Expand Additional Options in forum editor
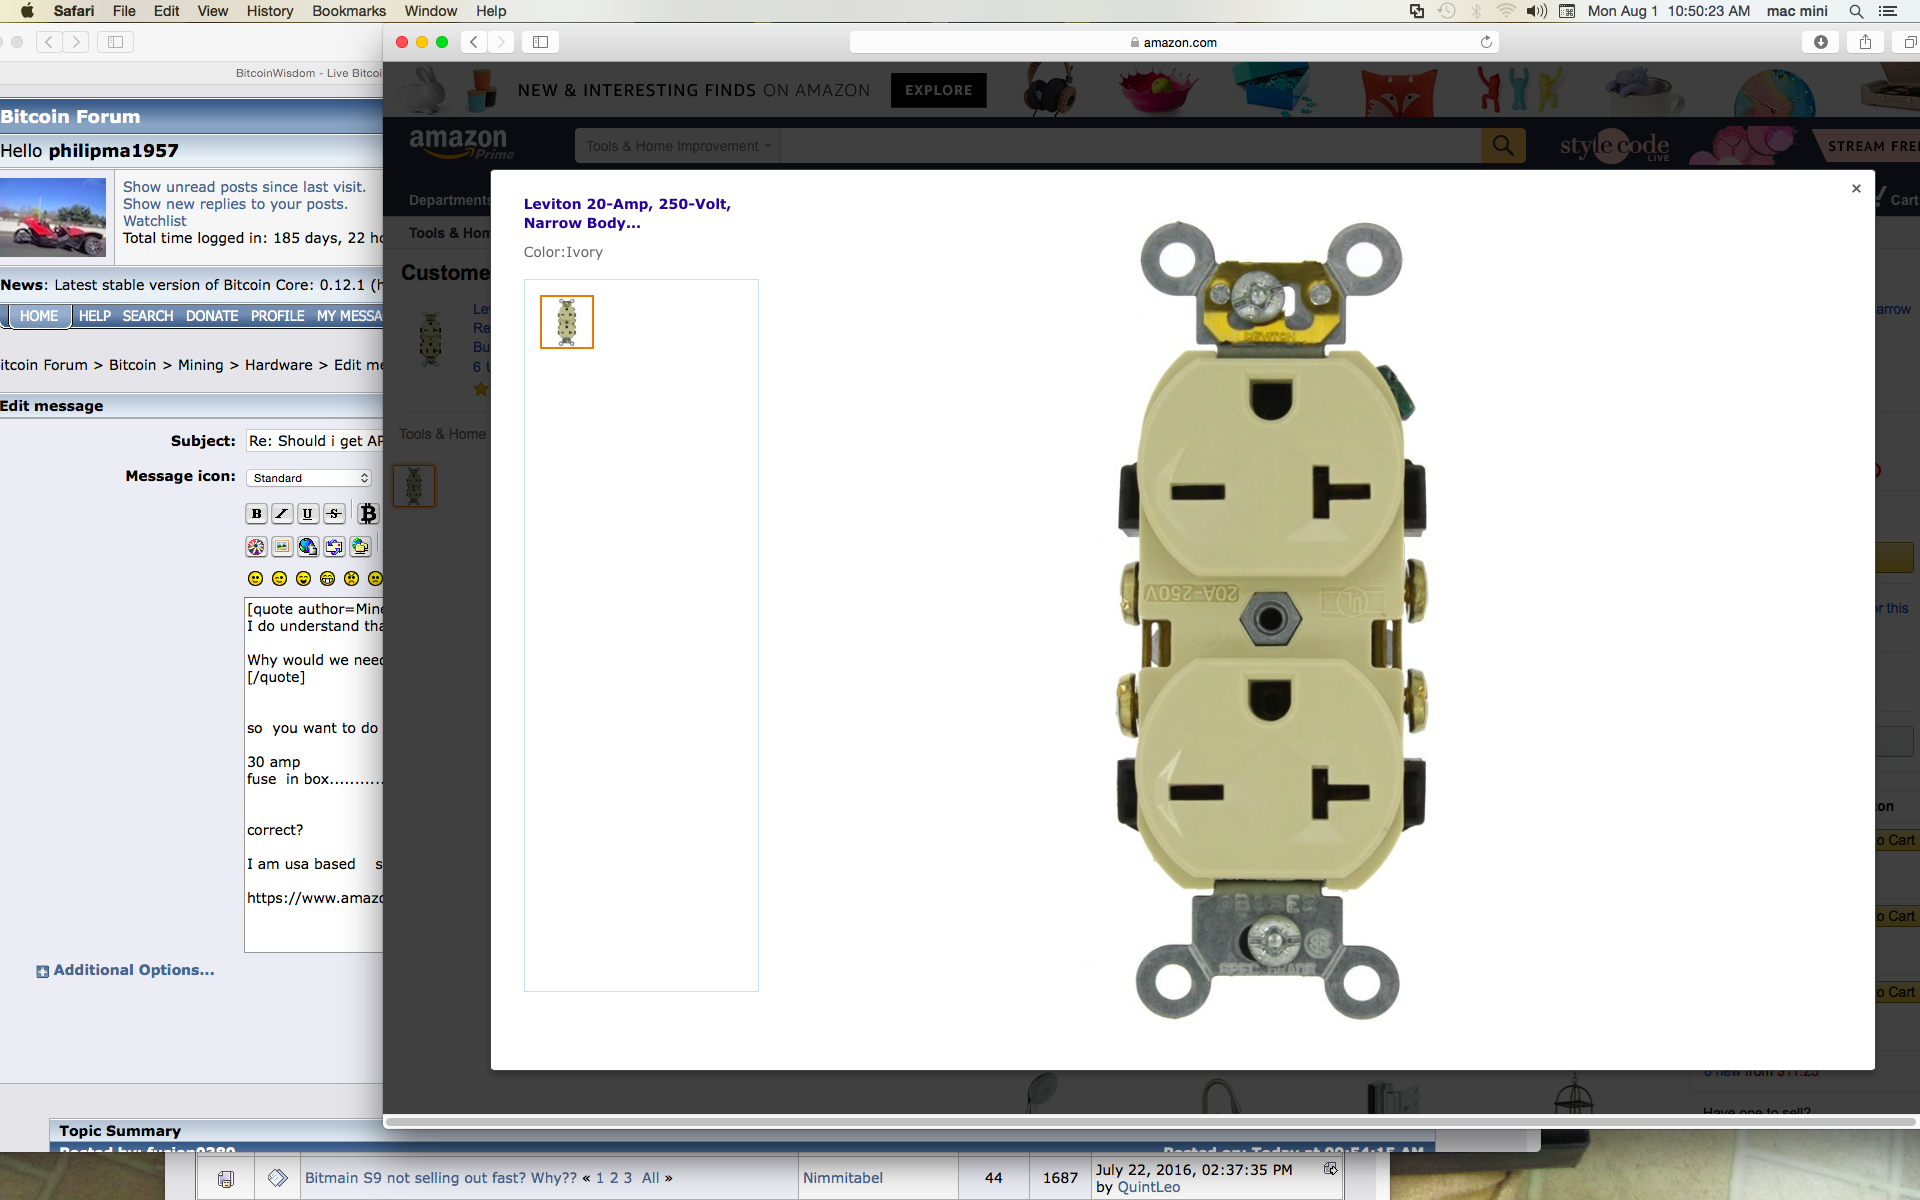 134,970
